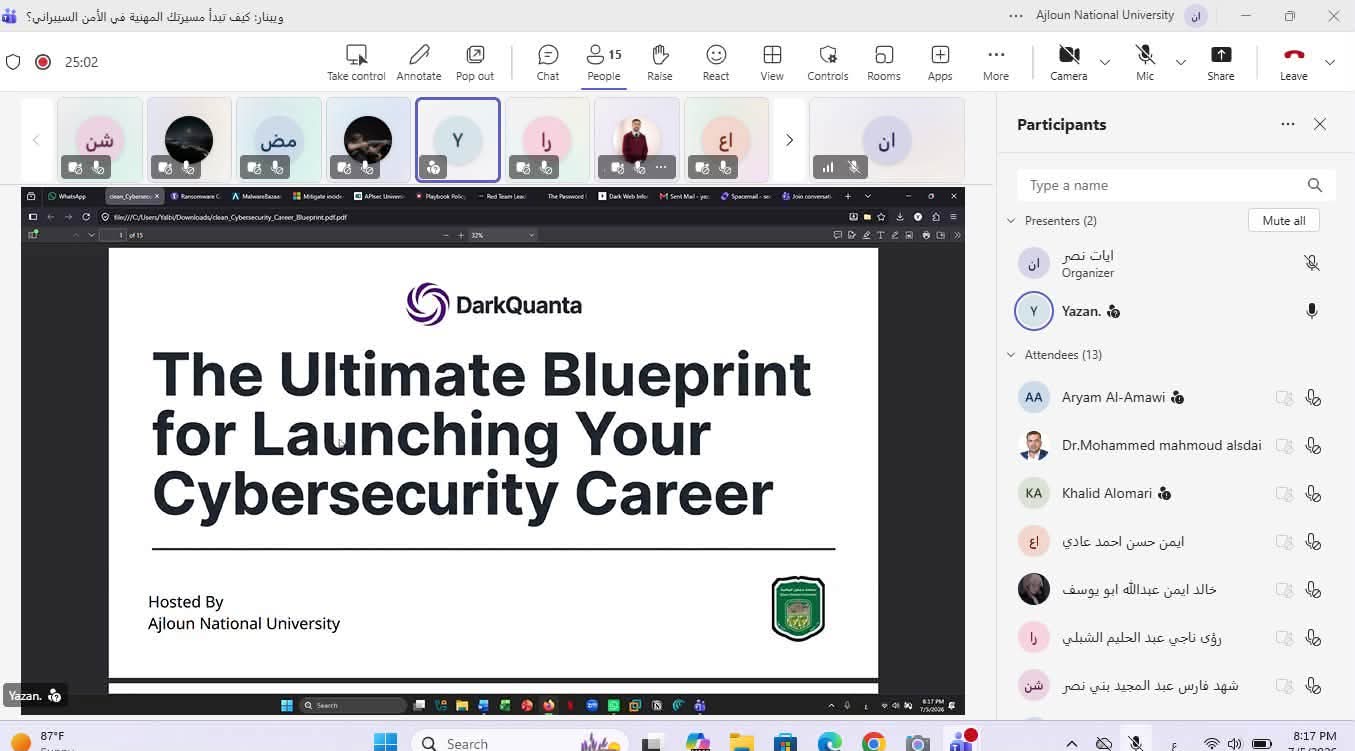Open the Camera options dropdown arrow
1355x751 pixels.
[1105, 62]
